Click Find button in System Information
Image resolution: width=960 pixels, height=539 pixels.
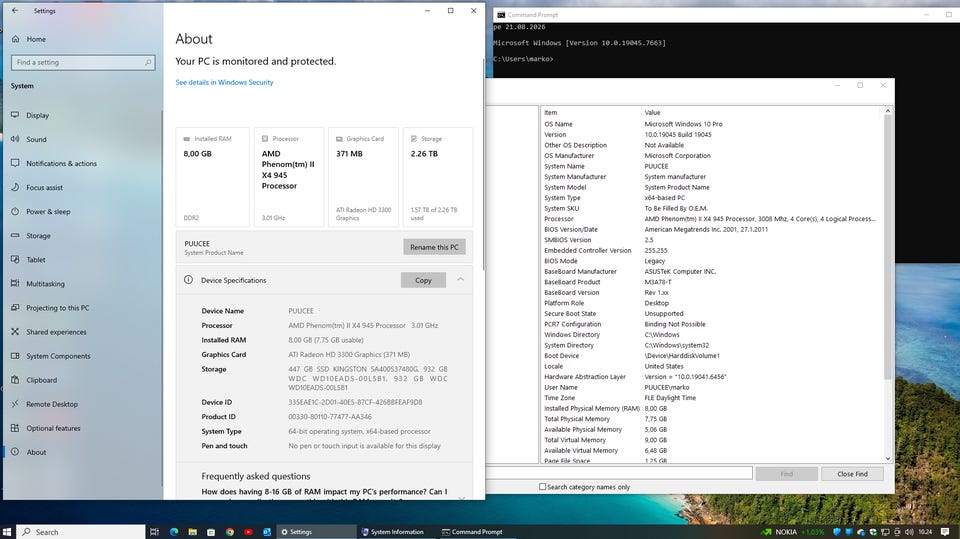coord(786,473)
